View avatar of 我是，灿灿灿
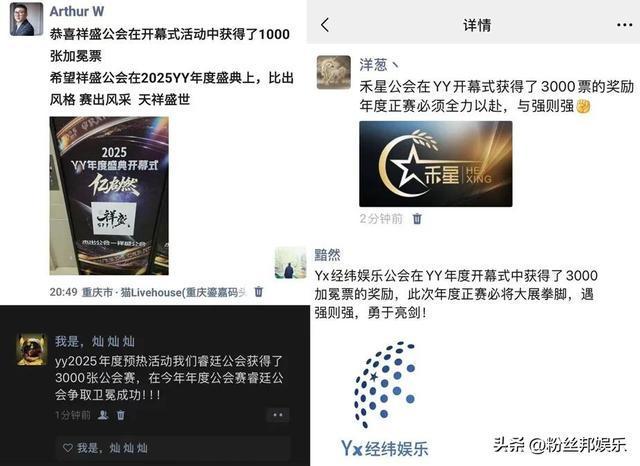The width and height of the screenshot is (640, 466). 31,349
